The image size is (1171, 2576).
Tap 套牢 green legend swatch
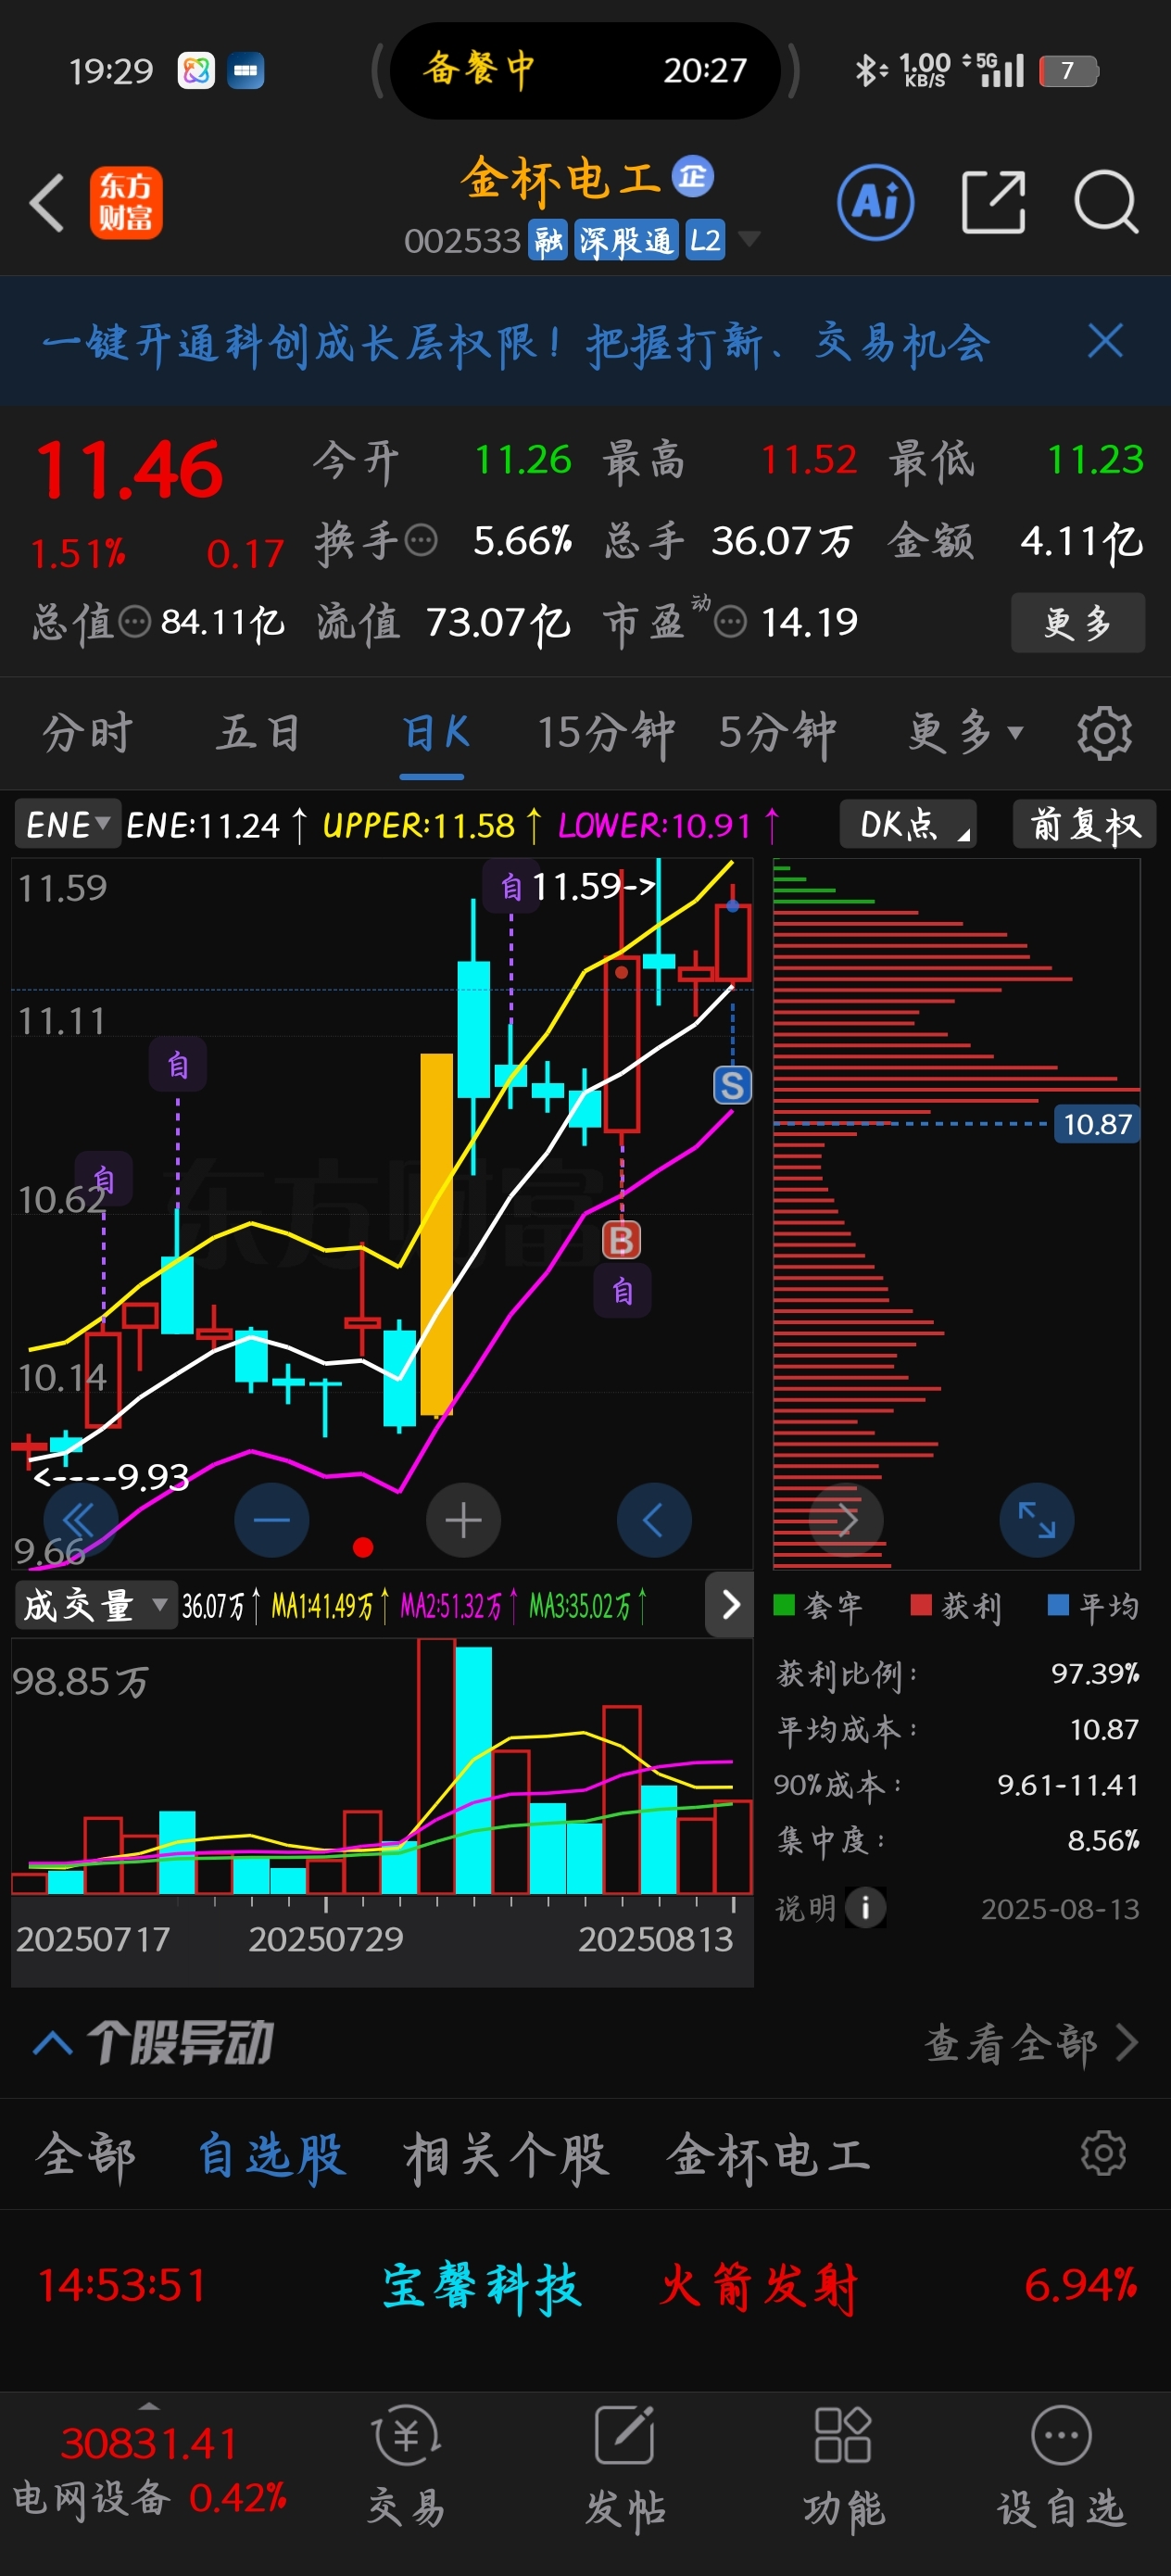pyautogui.click(x=784, y=1605)
